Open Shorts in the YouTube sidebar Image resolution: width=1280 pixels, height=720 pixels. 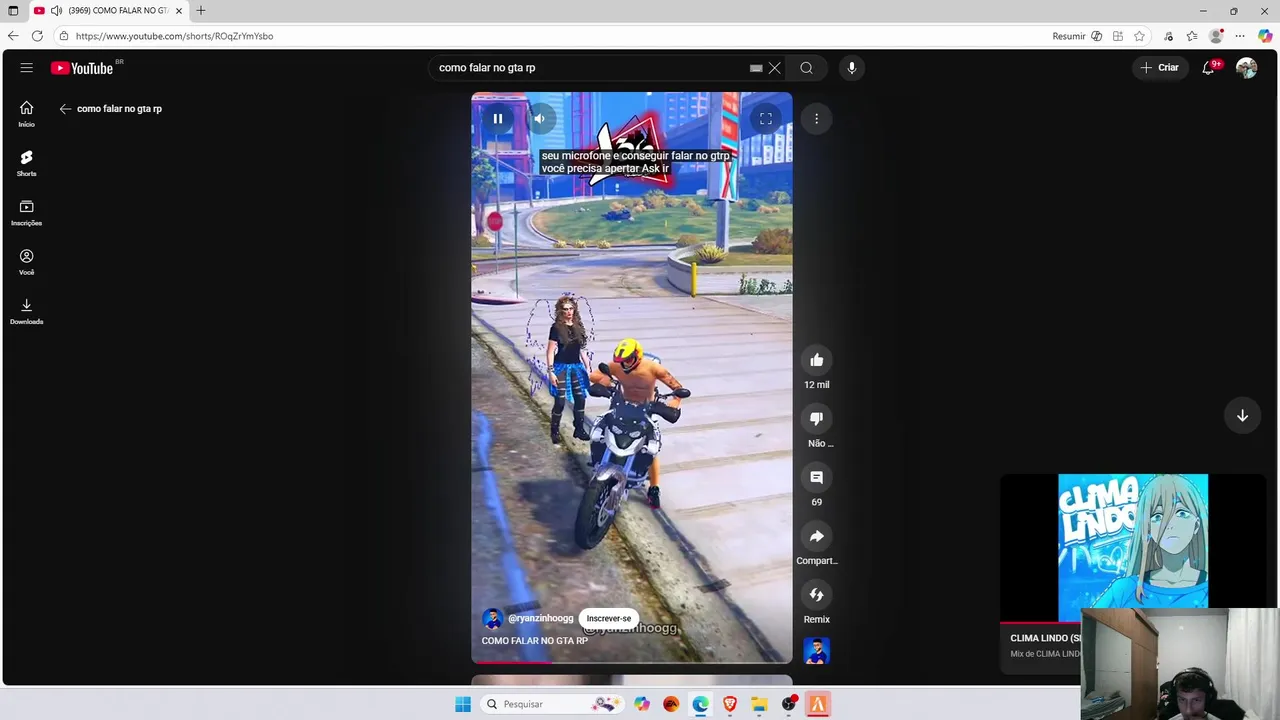click(26, 163)
